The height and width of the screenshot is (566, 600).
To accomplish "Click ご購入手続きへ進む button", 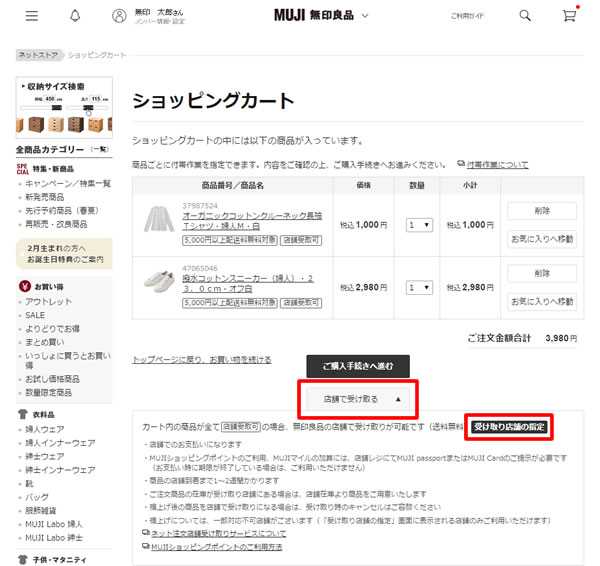I will coord(357,365).
